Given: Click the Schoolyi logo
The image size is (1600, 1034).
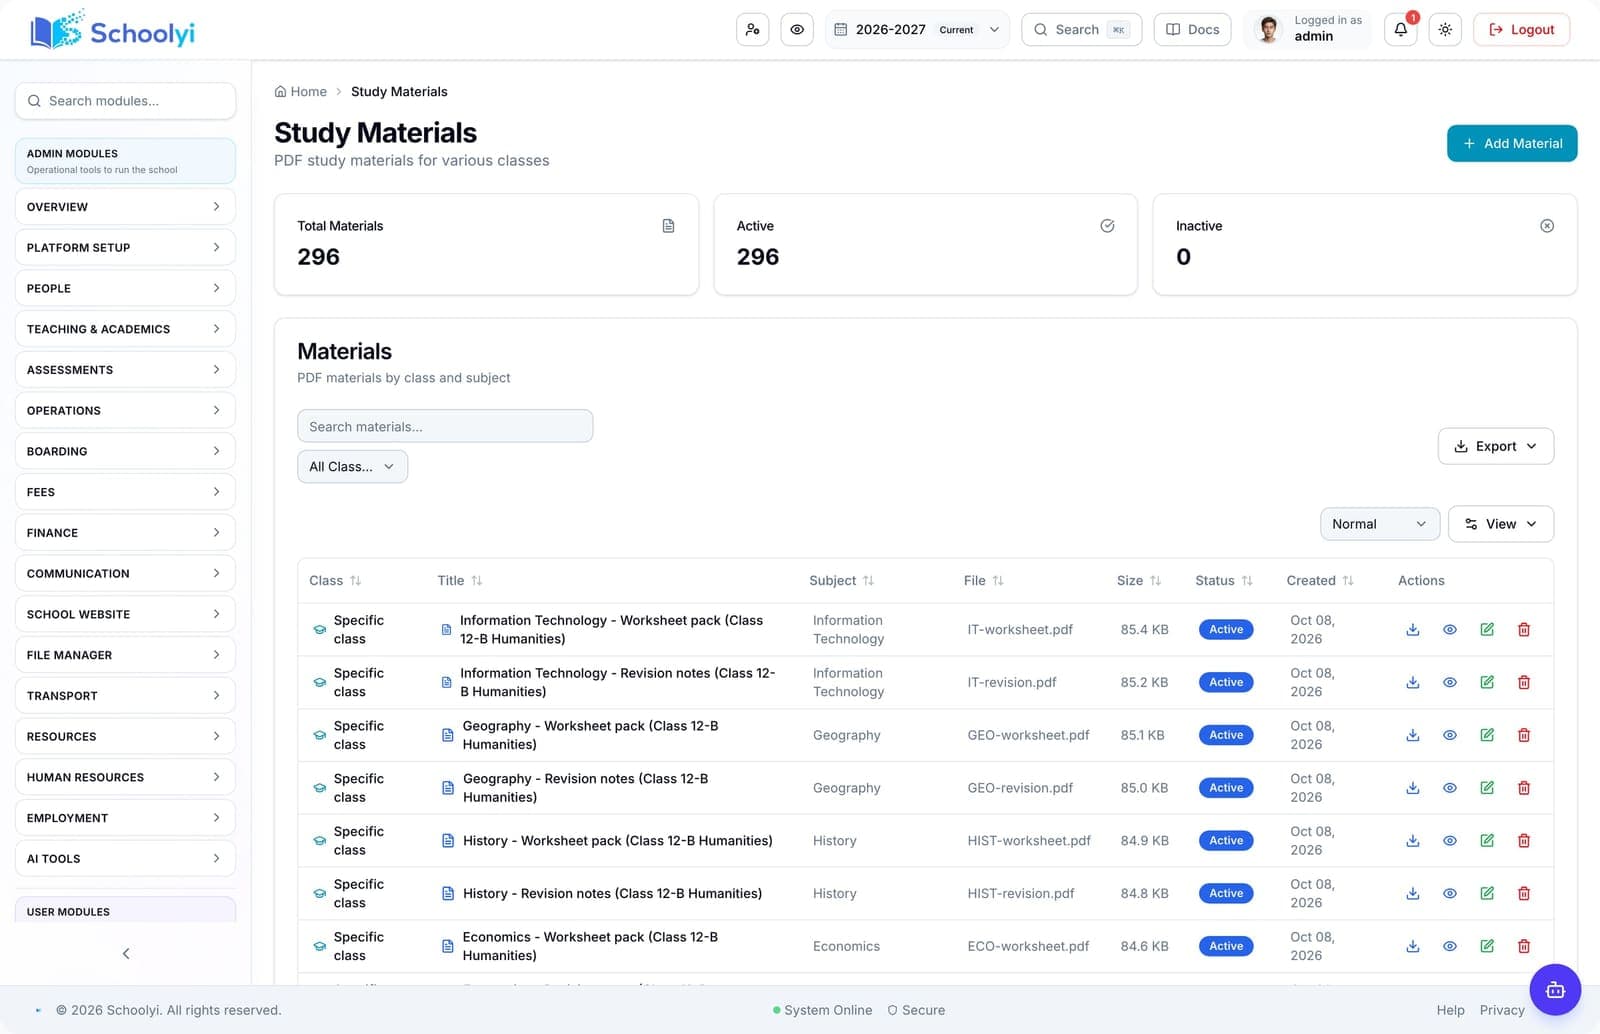Looking at the screenshot, I should (113, 31).
